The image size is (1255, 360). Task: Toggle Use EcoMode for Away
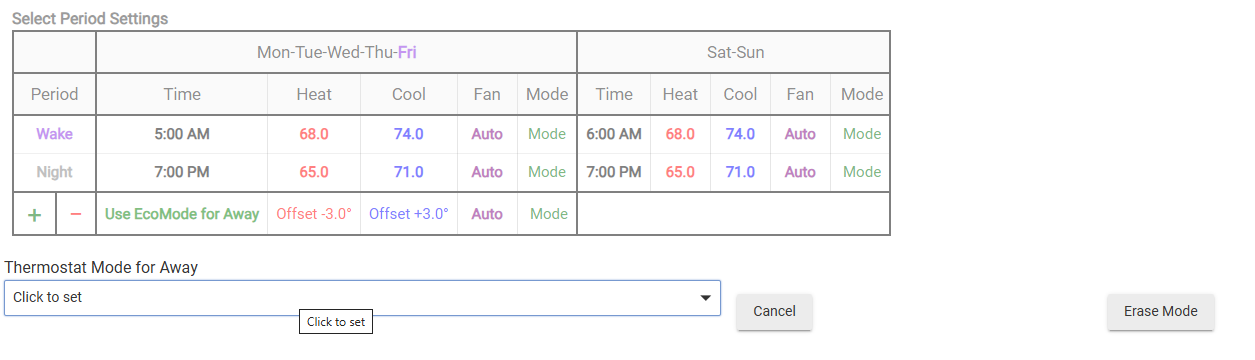(182, 214)
